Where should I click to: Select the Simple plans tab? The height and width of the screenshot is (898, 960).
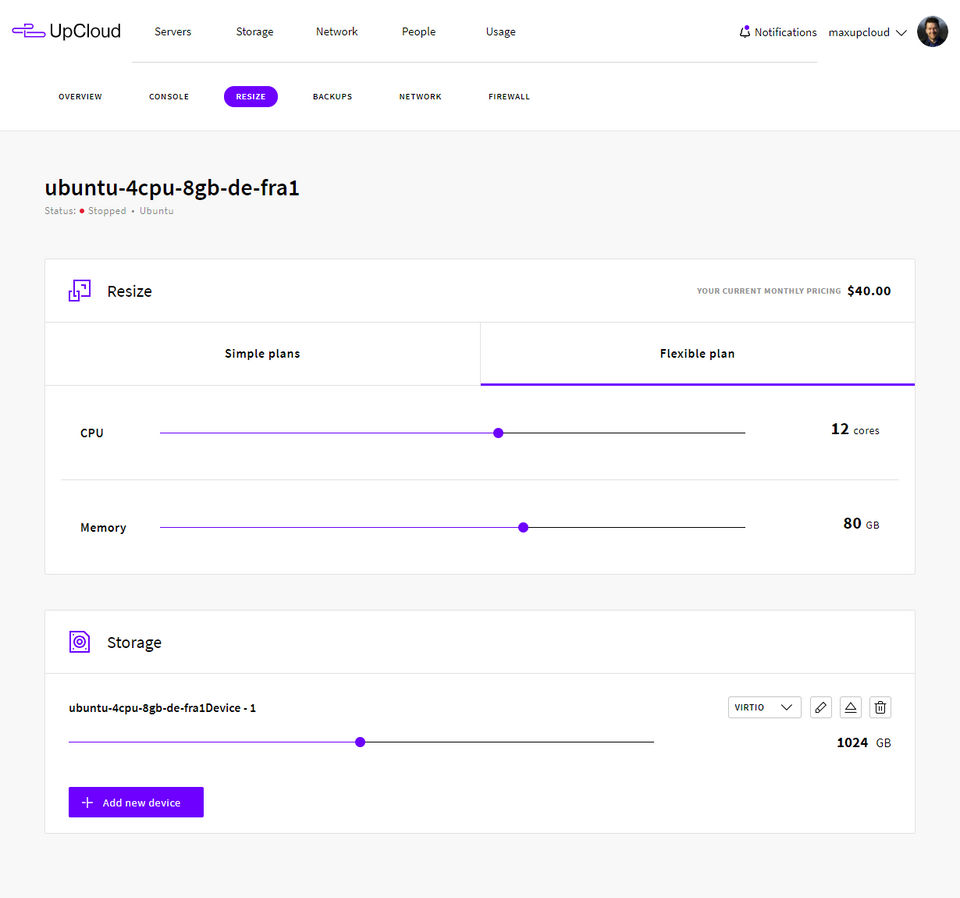click(x=263, y=354)
